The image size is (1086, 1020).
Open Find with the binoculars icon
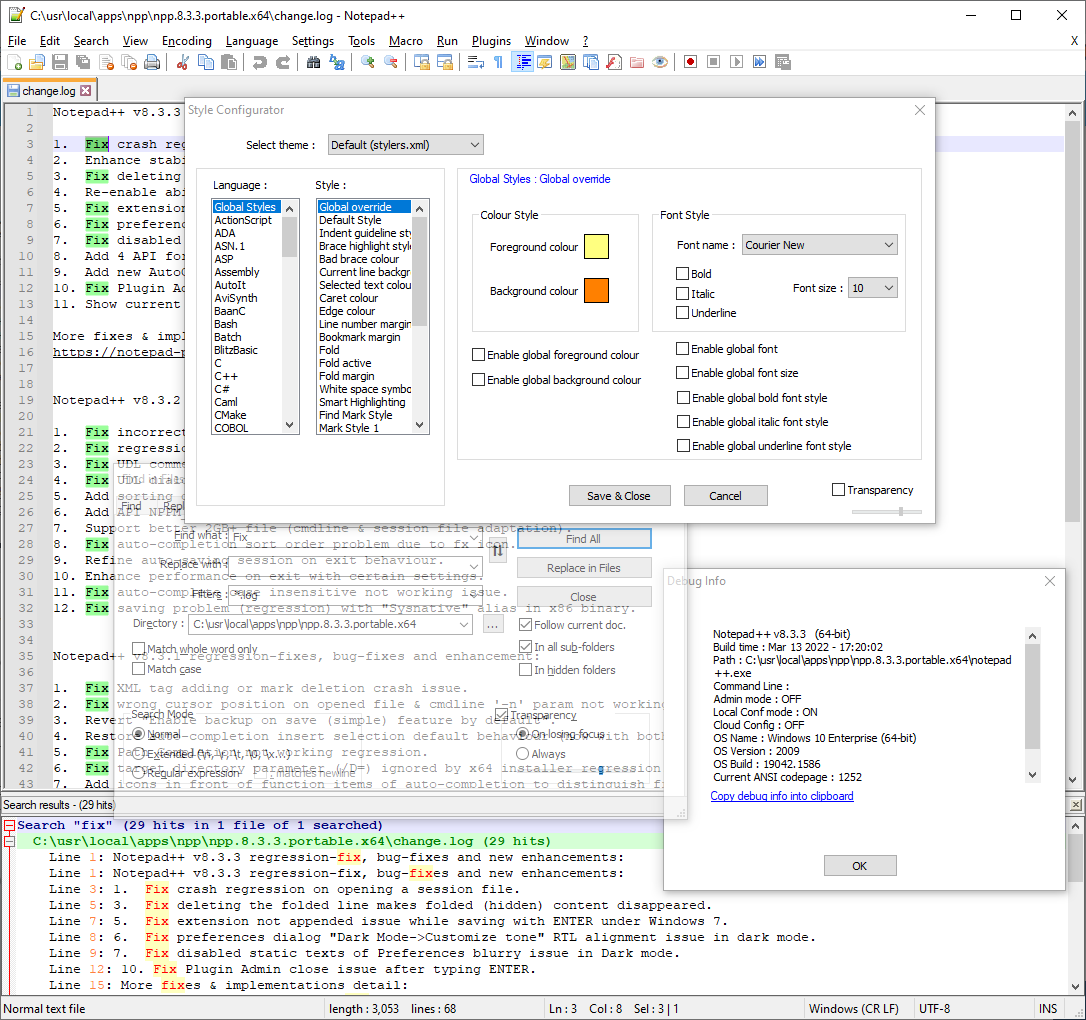(314, 62)
